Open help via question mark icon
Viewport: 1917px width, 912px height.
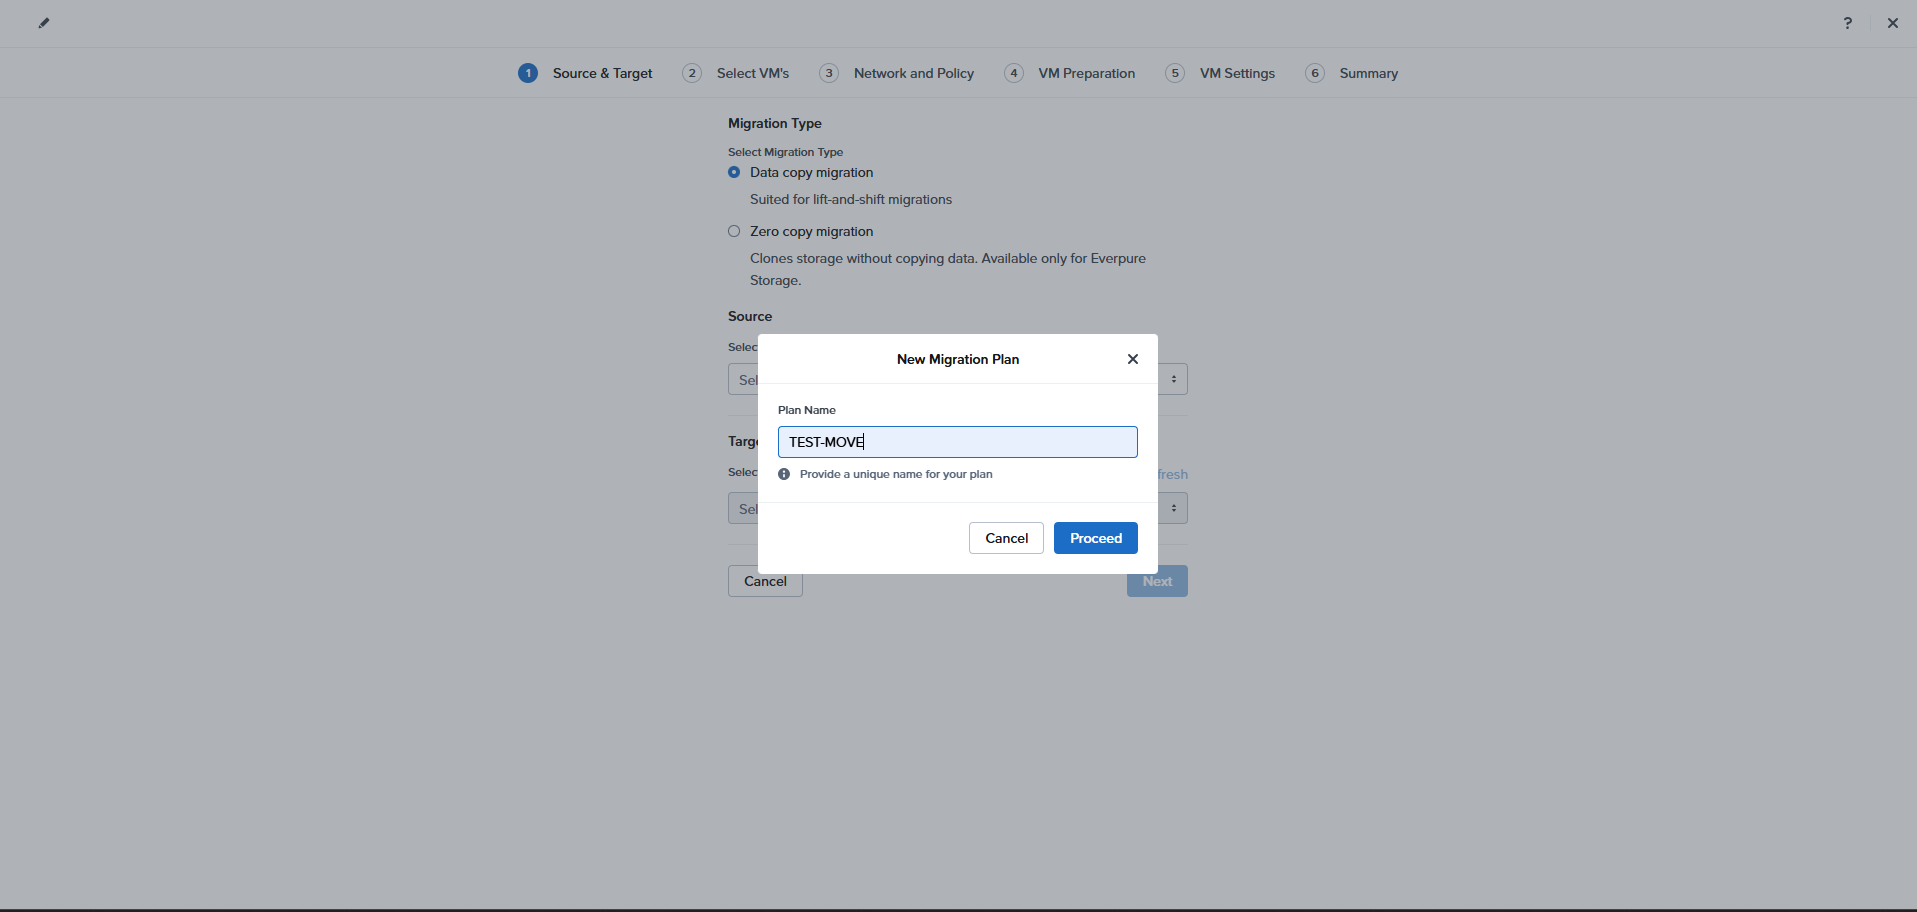(1848, 23)
